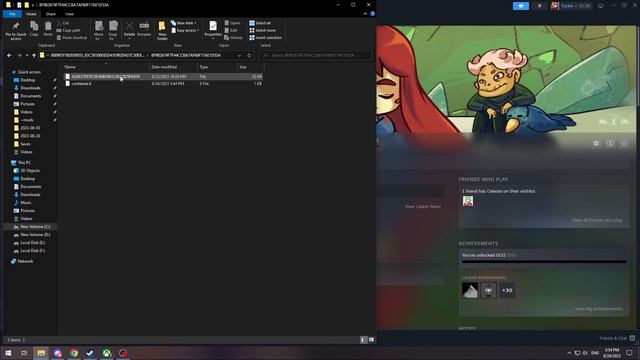Click the Rename ribbon button
Image resolution: width=640 pixels, height=360 pixels.
coord(144,29)
